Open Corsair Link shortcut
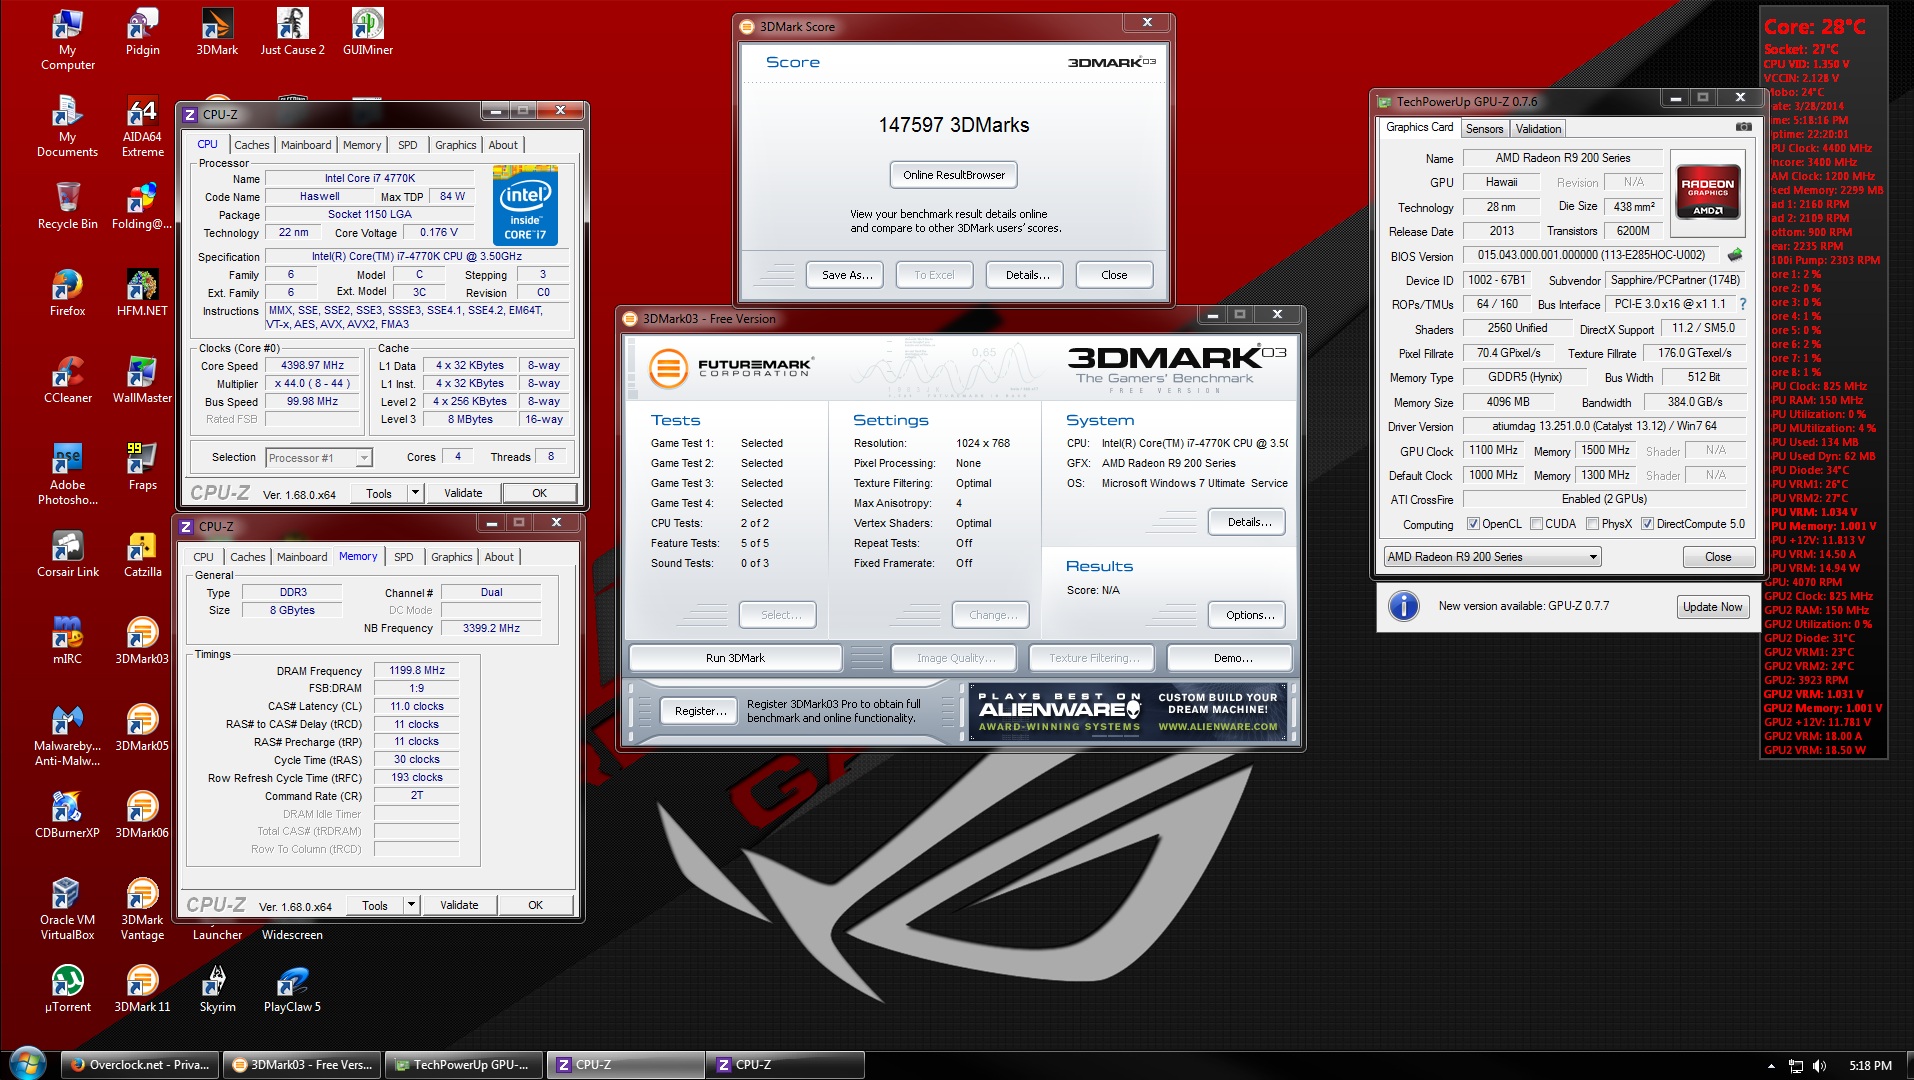This screenshot has width=1914, height=1080. point(68,554)
